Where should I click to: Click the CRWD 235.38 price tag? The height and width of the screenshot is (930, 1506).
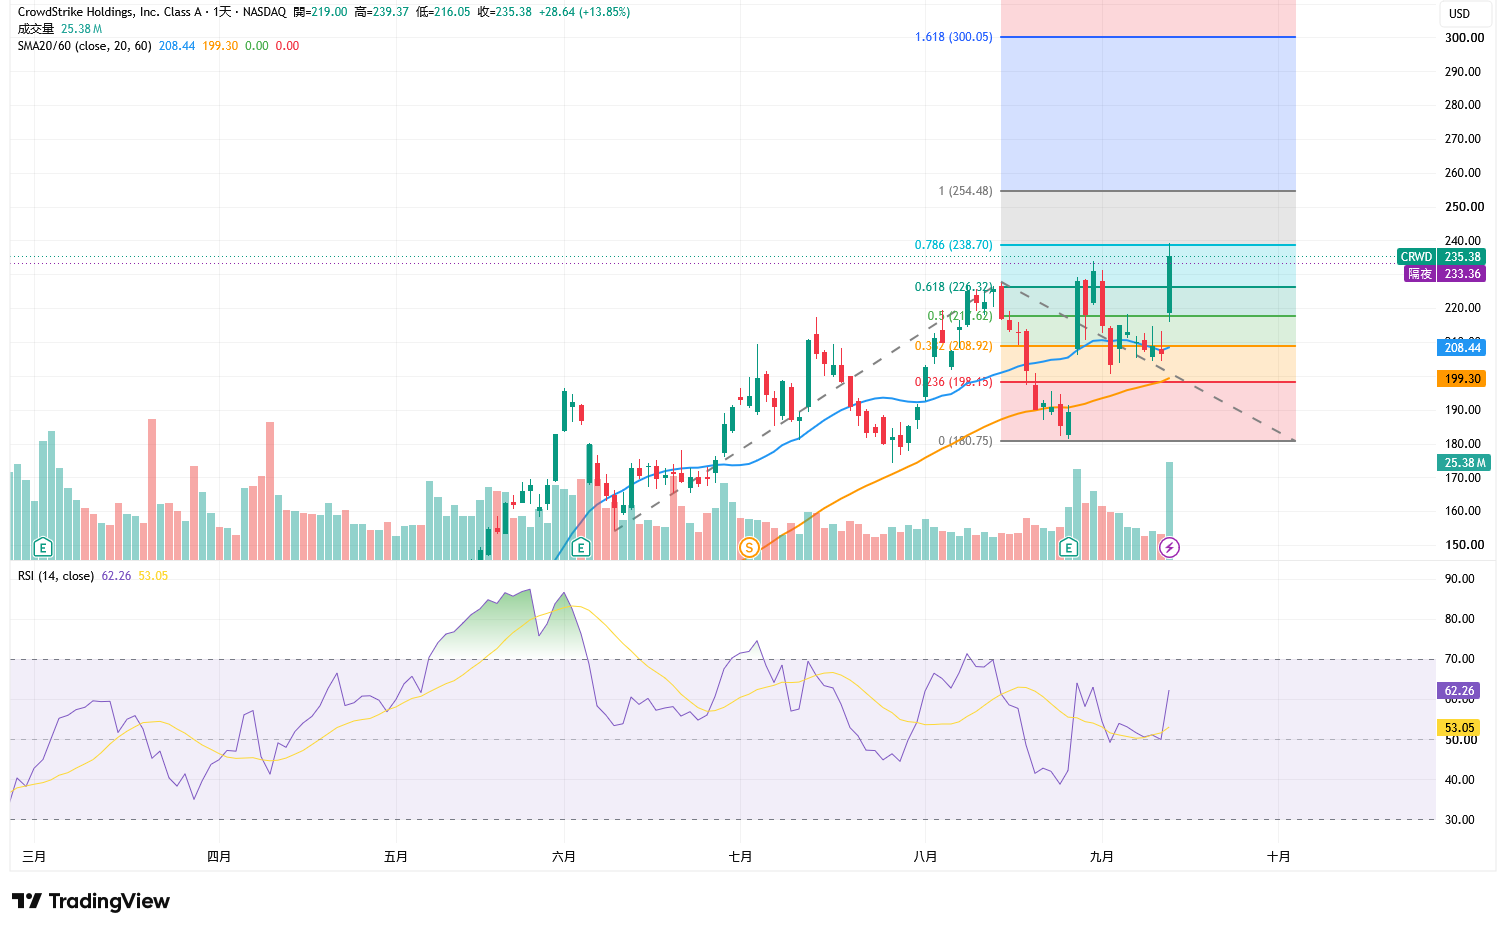pyautogui.click(x=1441, y=257)
